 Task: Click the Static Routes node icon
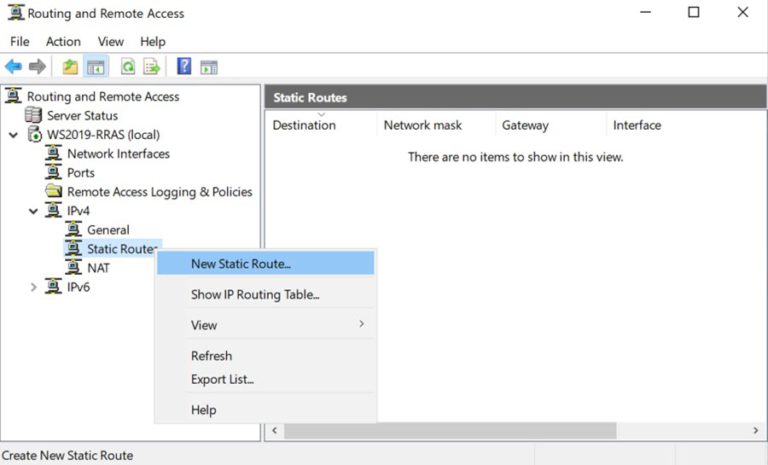click(x=73, y=248)
